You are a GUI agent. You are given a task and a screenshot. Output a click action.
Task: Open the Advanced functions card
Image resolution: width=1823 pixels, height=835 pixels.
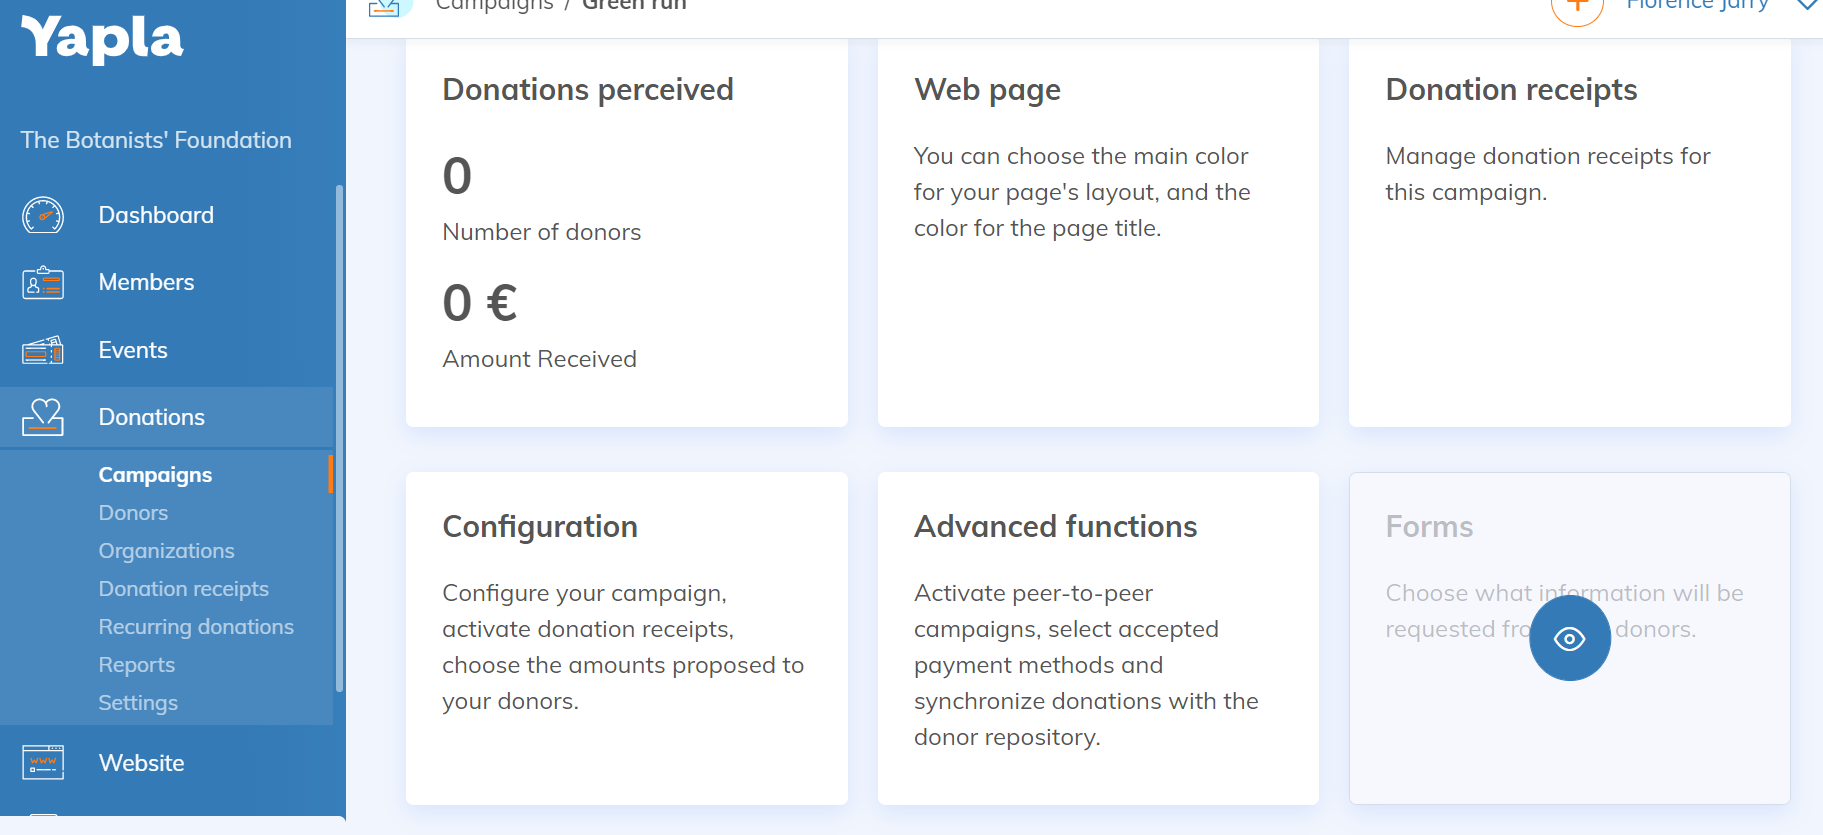(1098, 638)
